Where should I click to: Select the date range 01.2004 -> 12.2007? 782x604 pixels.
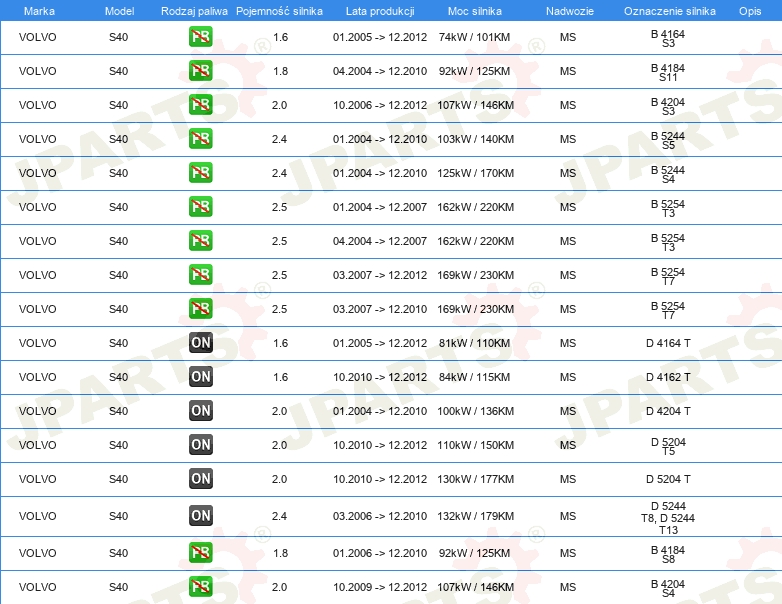(380, 206)
